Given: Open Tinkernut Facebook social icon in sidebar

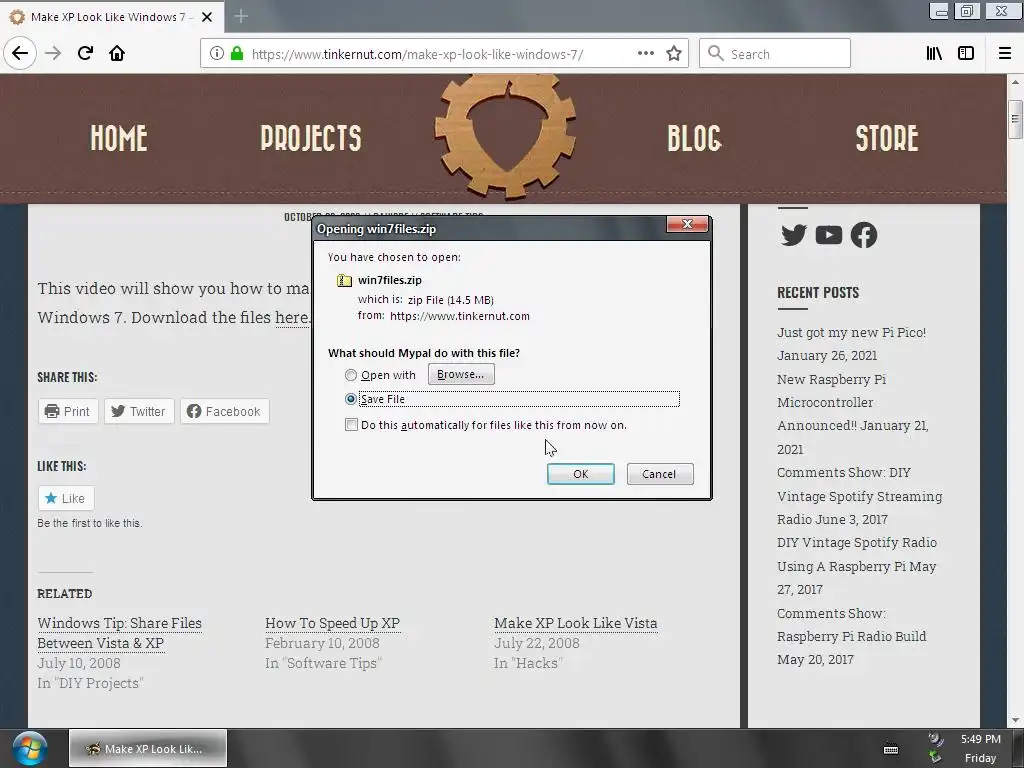Looking at the screenshot, I should (x=864, y=235).
